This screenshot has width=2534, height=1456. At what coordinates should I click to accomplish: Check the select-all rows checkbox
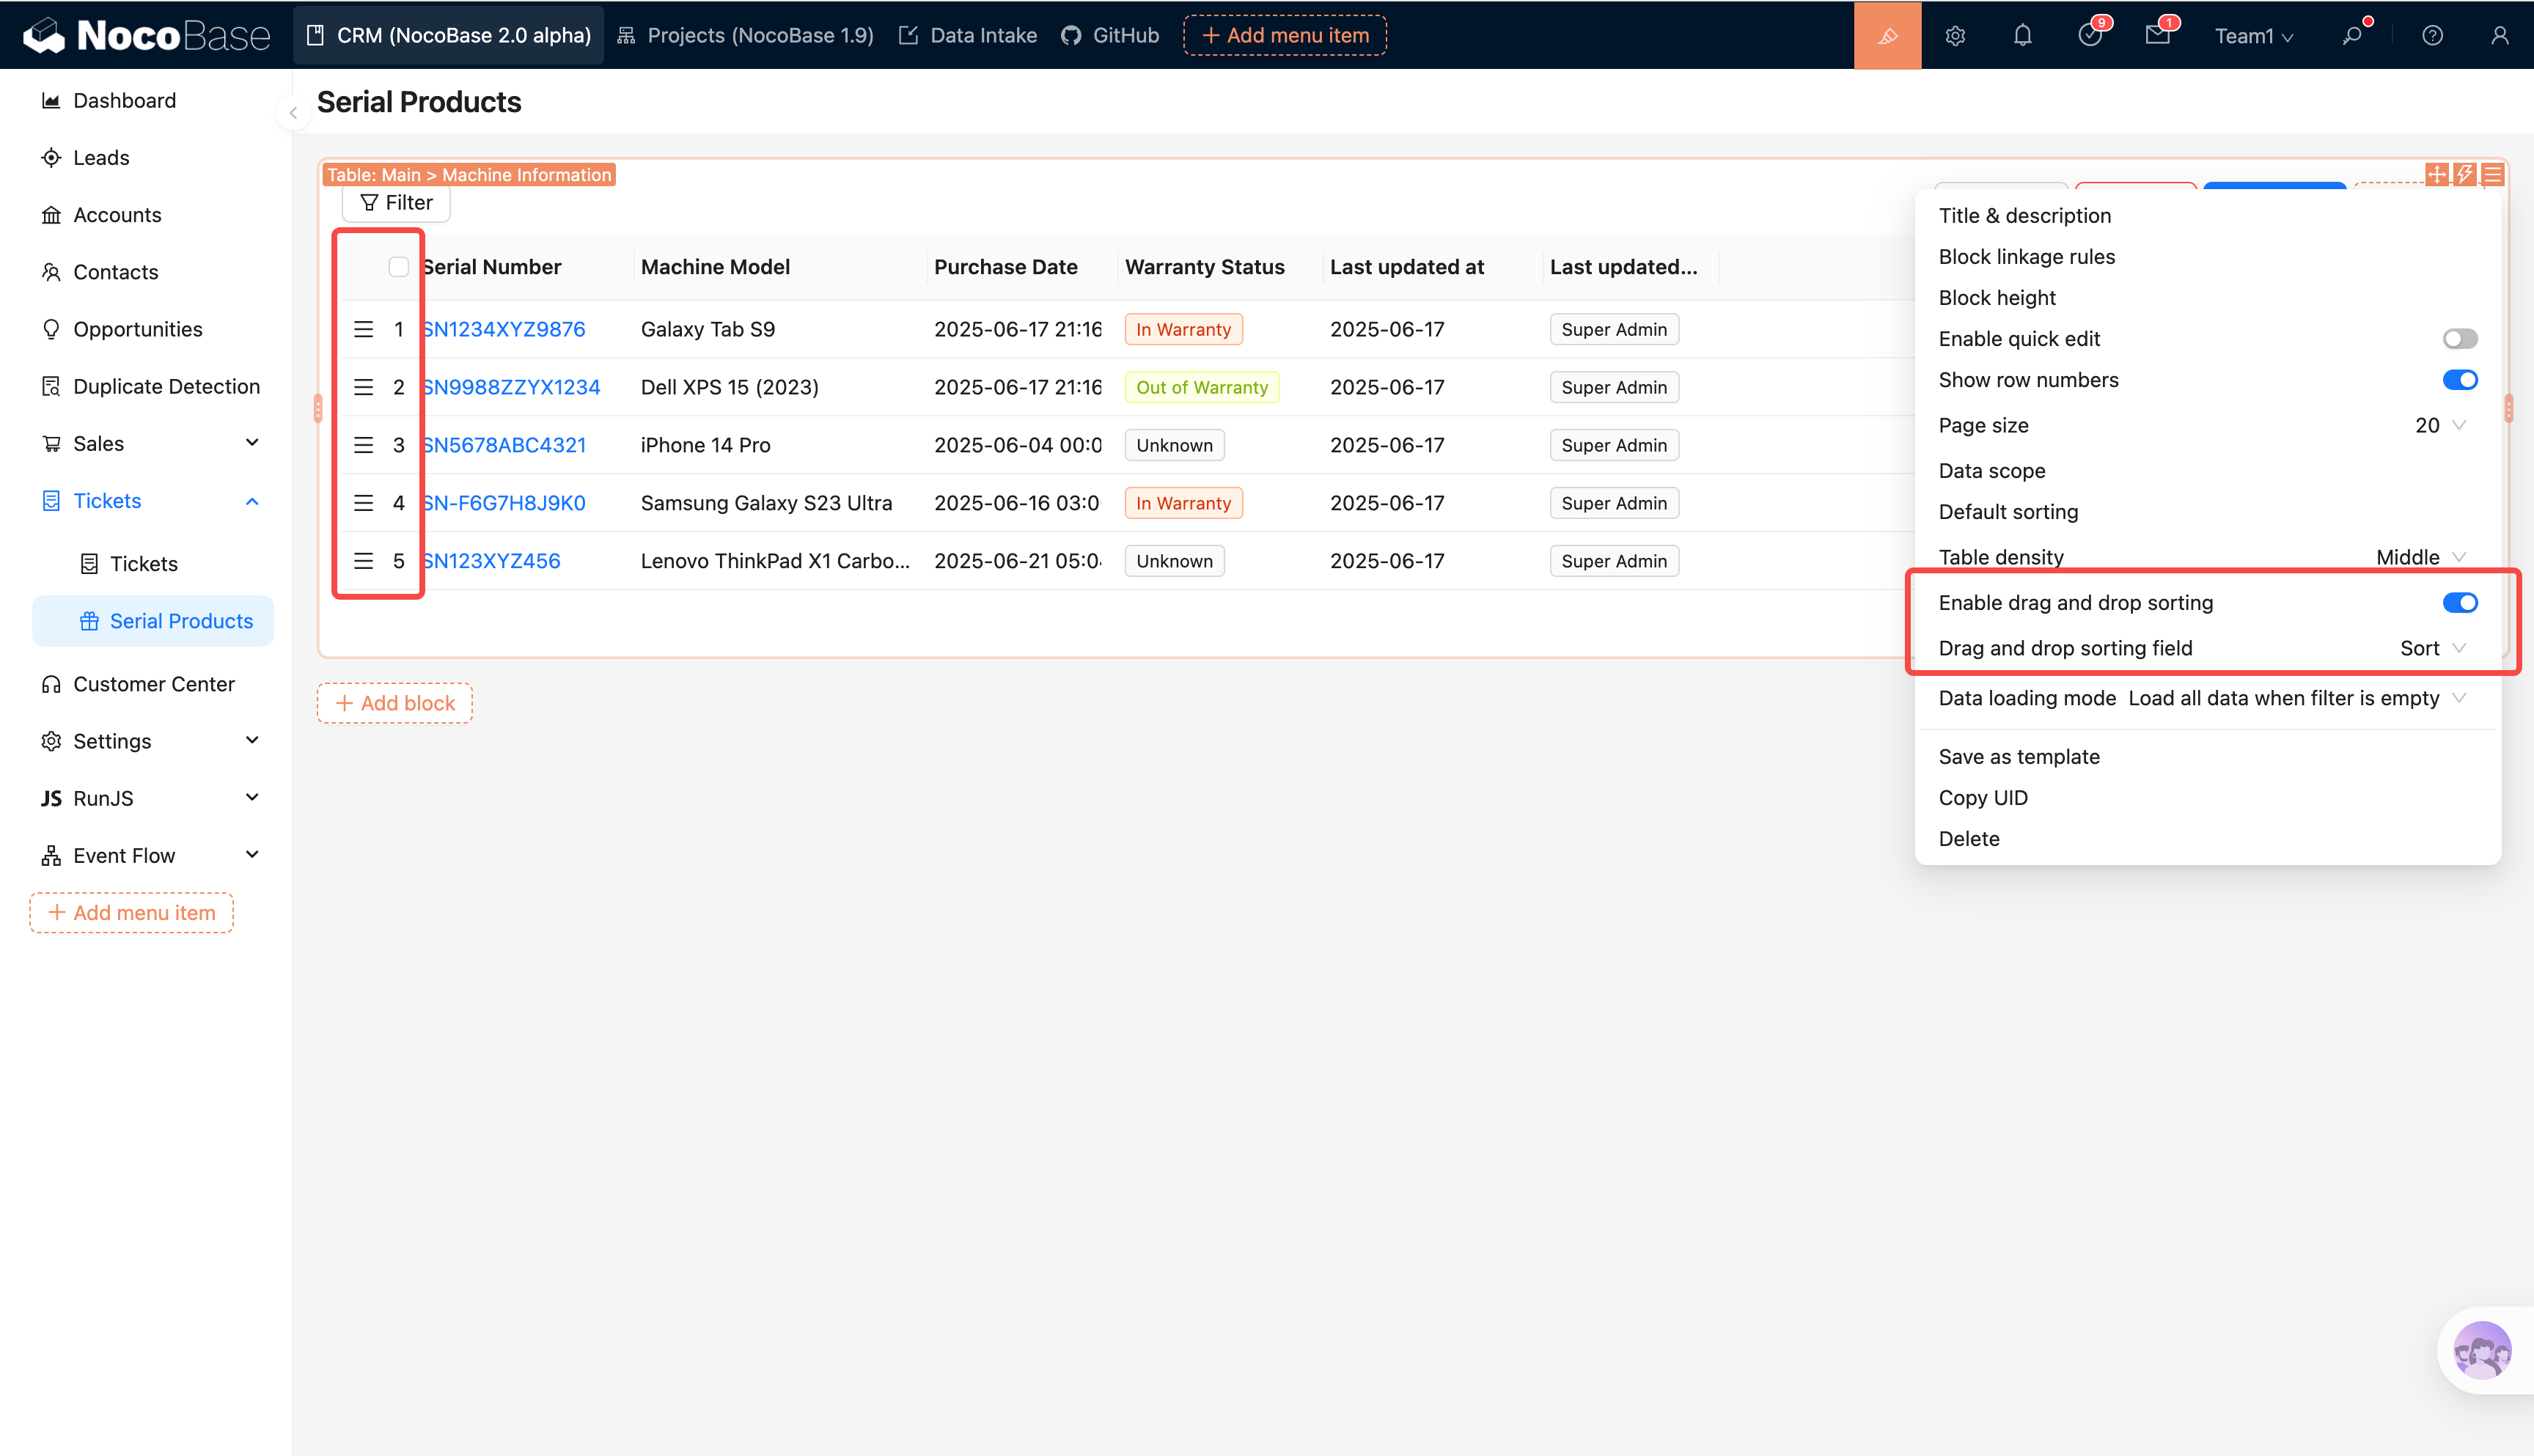(x=398, y=267)
